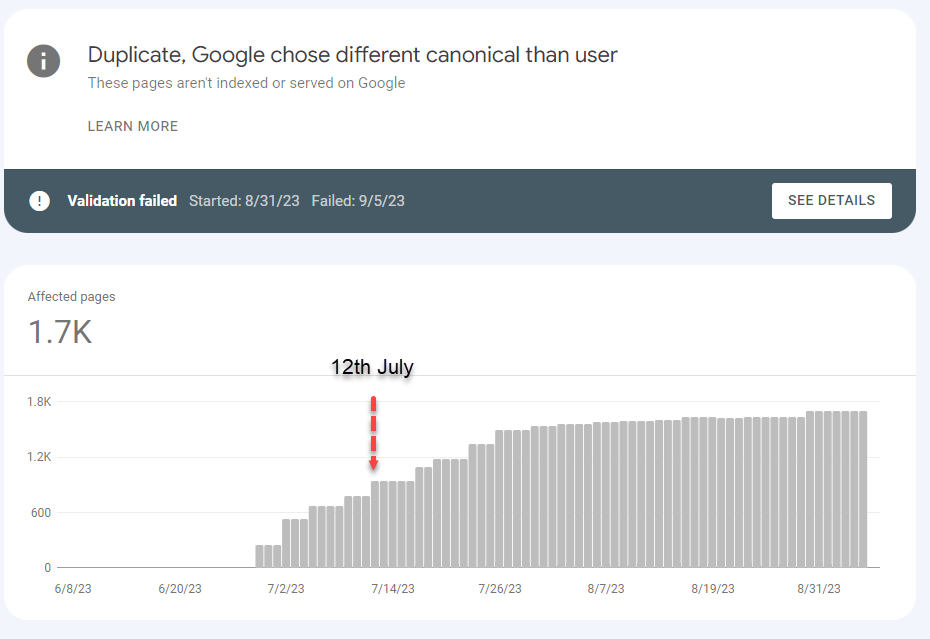
Task: Click the SEE DETAILS button
Action: (x=832, y=201)
